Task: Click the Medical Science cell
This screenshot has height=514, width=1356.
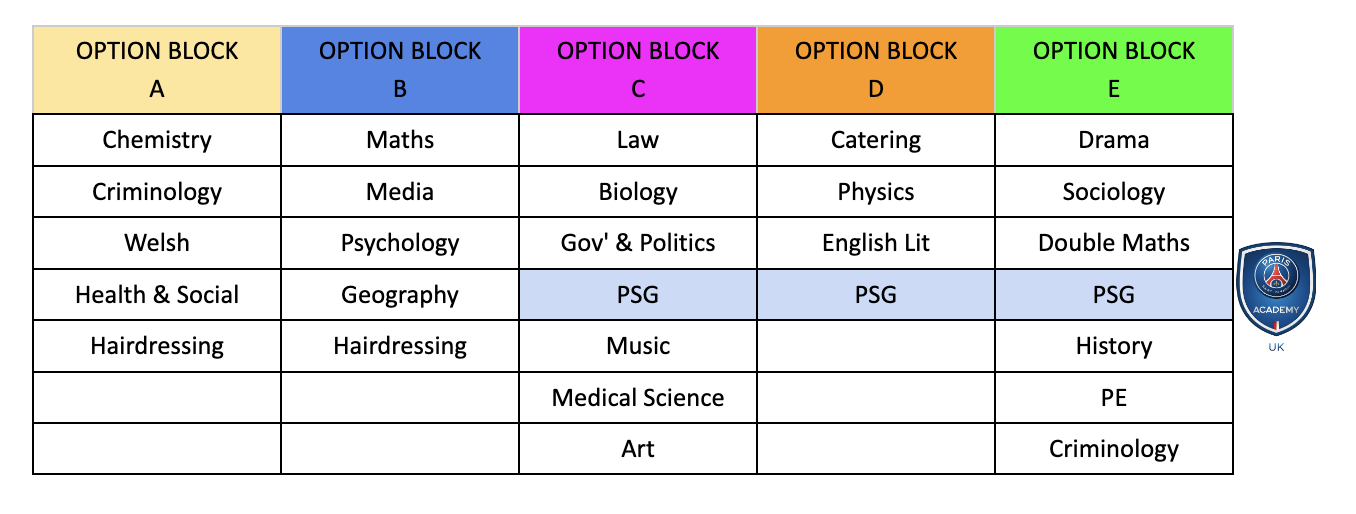Action: [x=638, y=398]
